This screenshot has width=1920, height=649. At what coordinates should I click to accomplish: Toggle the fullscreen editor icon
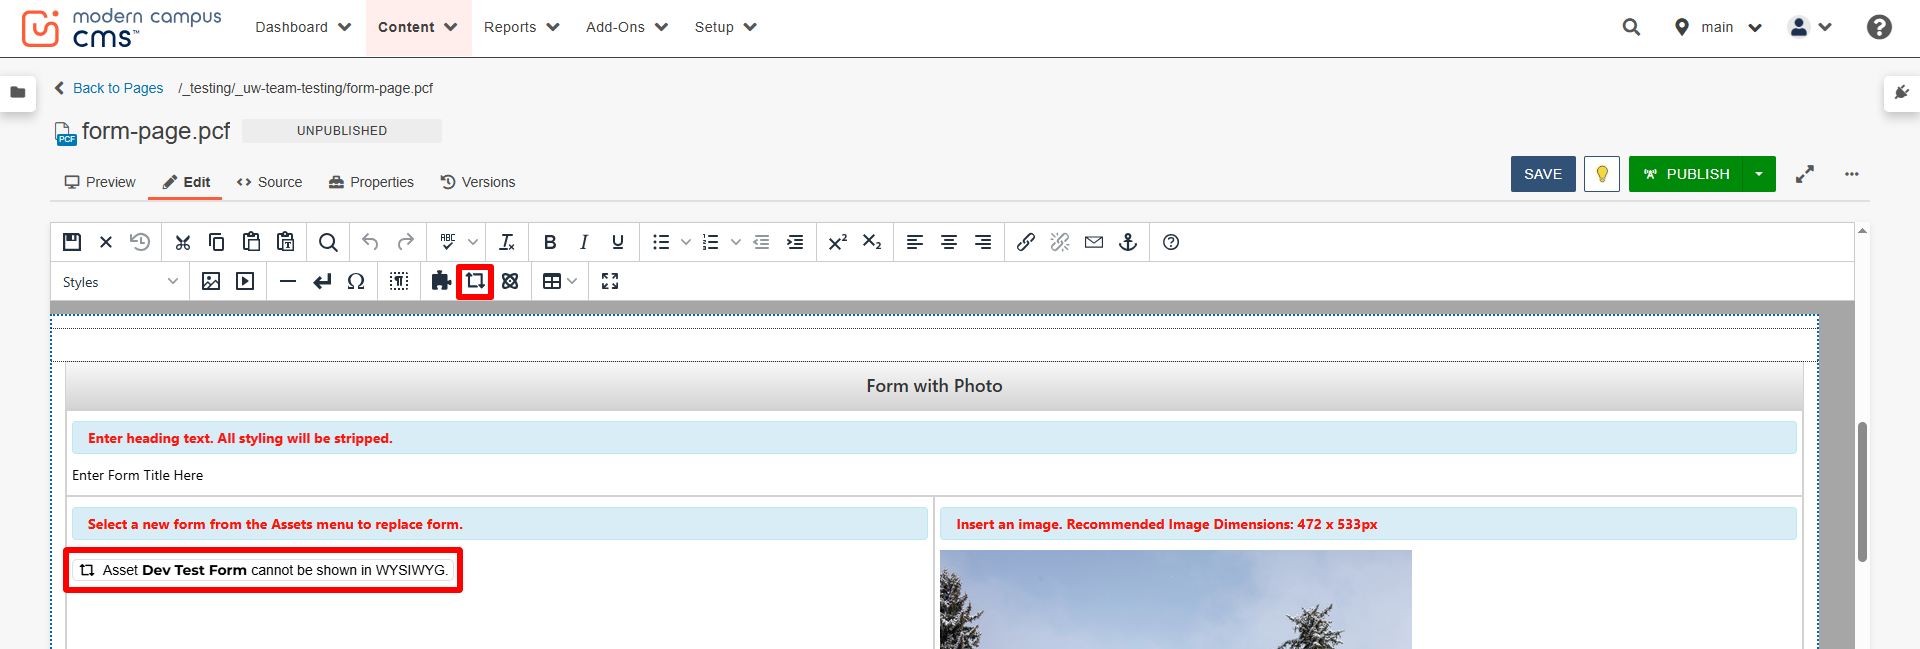(610, 281)
